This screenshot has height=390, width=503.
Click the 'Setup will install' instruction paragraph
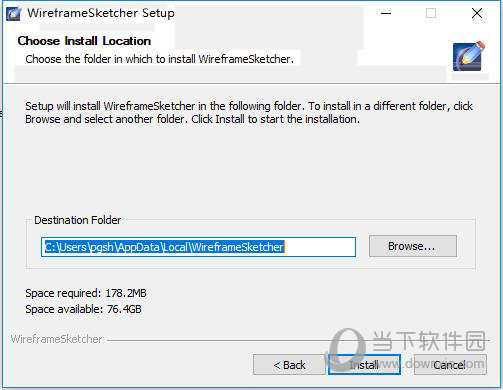tap(249, 112)
